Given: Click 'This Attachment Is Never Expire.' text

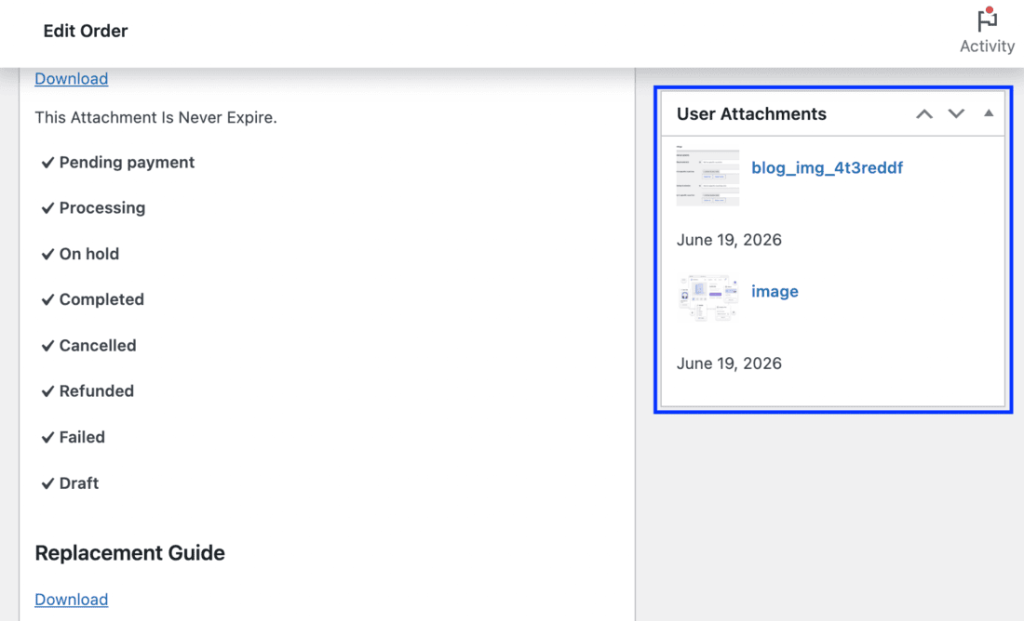Looking at the screenshot, I should (155, 118).
